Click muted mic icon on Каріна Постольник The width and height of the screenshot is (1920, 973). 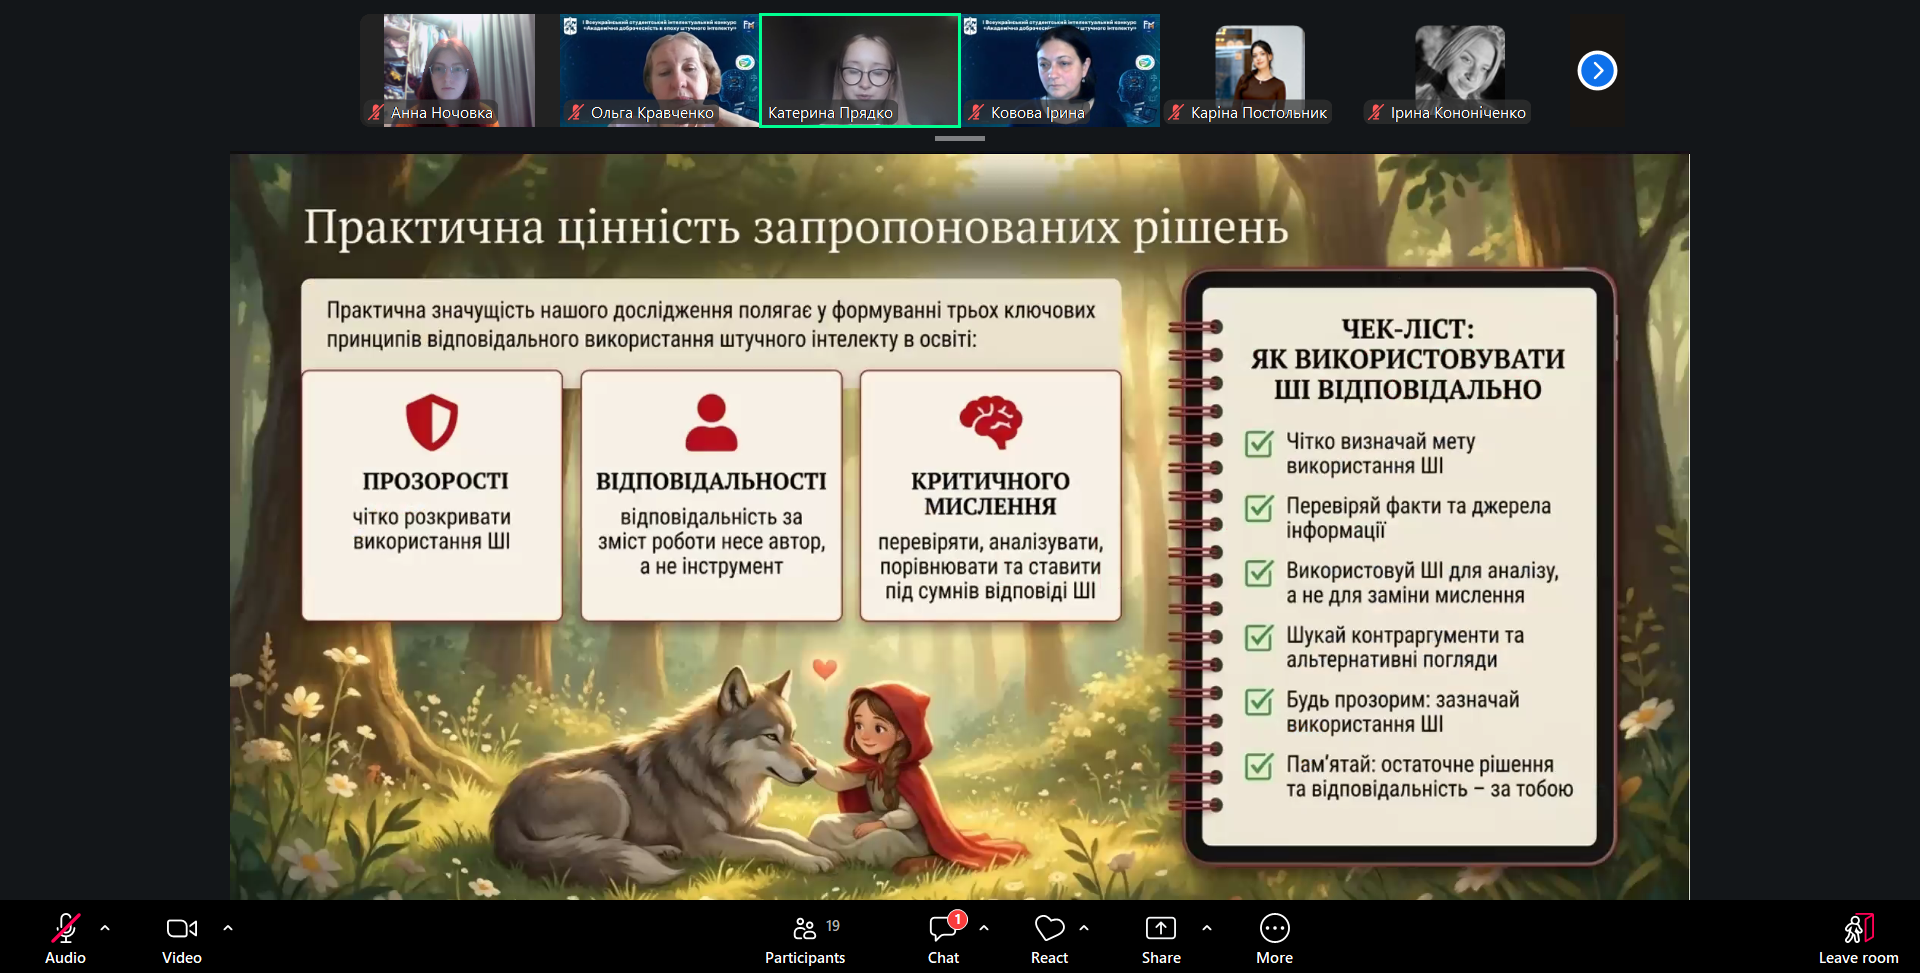pyautogui.click(x=1176, y=113)
